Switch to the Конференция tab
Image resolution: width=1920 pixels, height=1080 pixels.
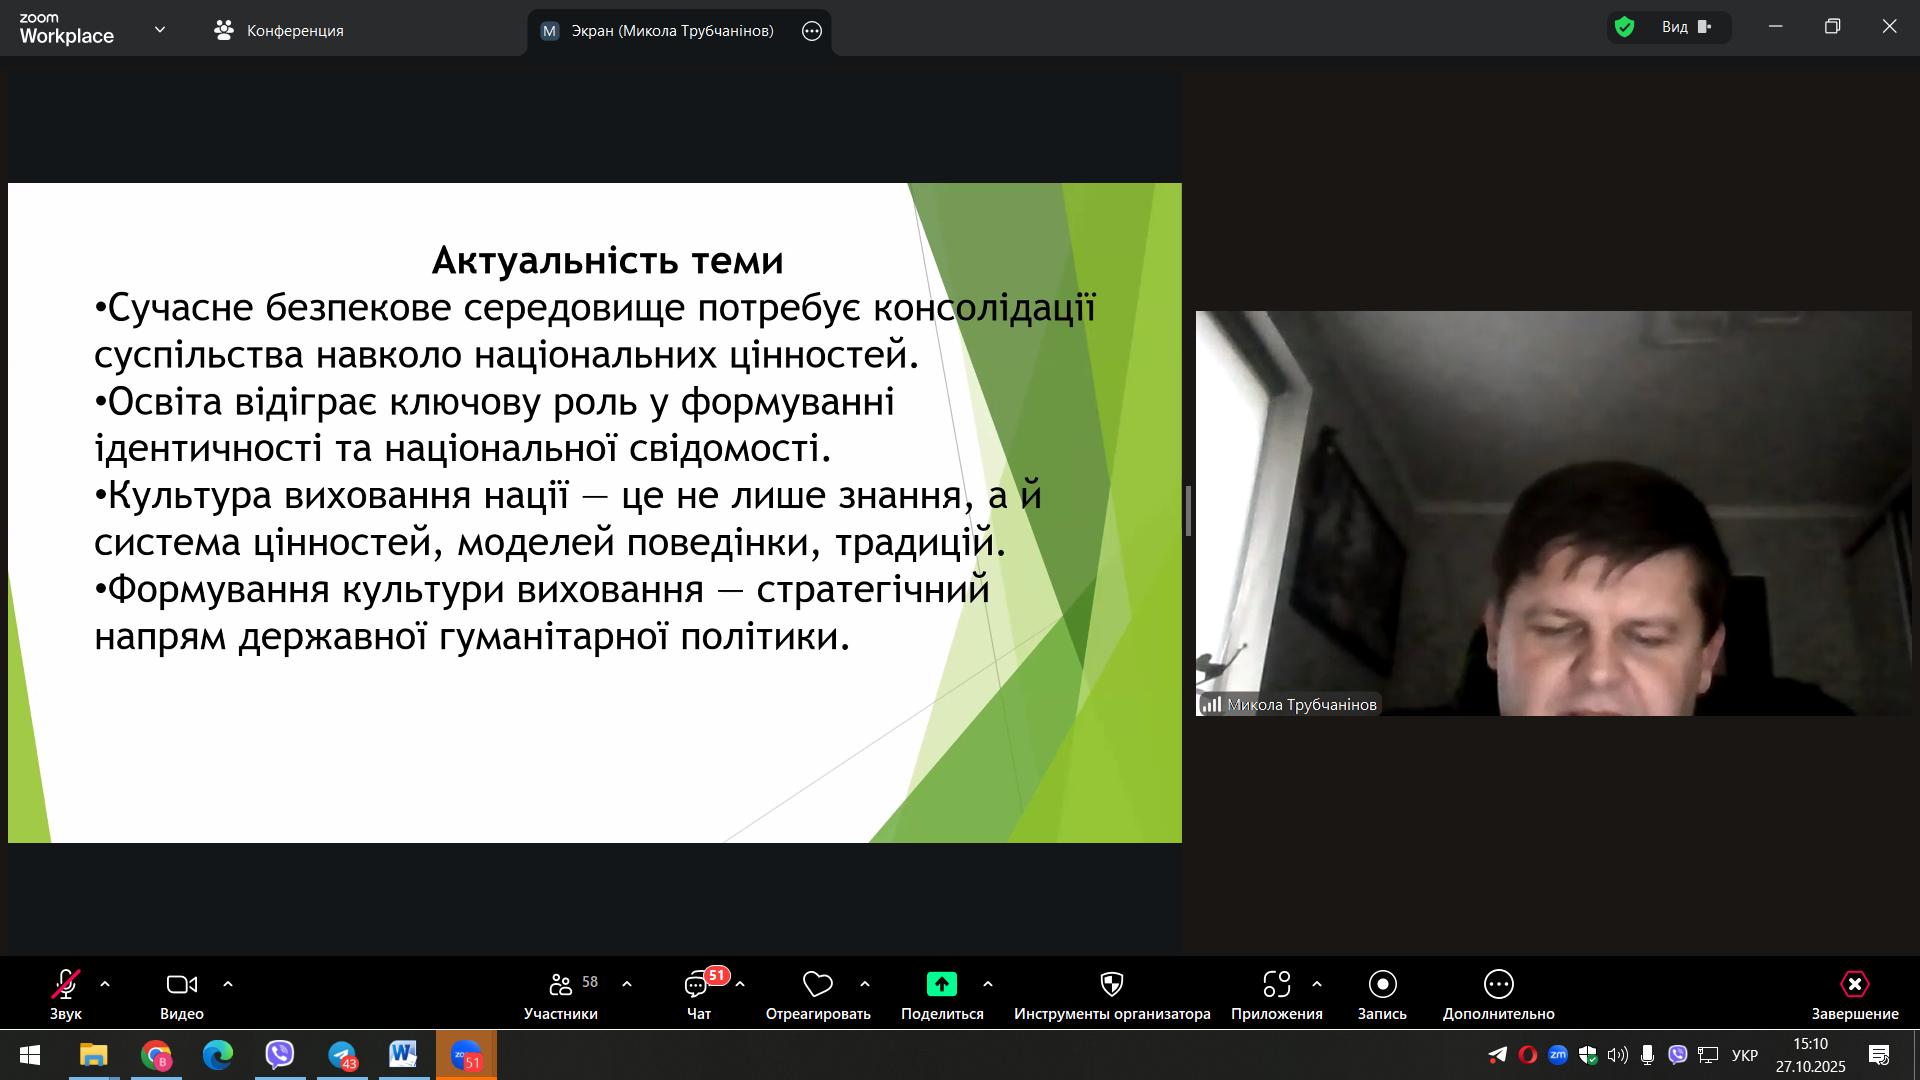[279, 31]
